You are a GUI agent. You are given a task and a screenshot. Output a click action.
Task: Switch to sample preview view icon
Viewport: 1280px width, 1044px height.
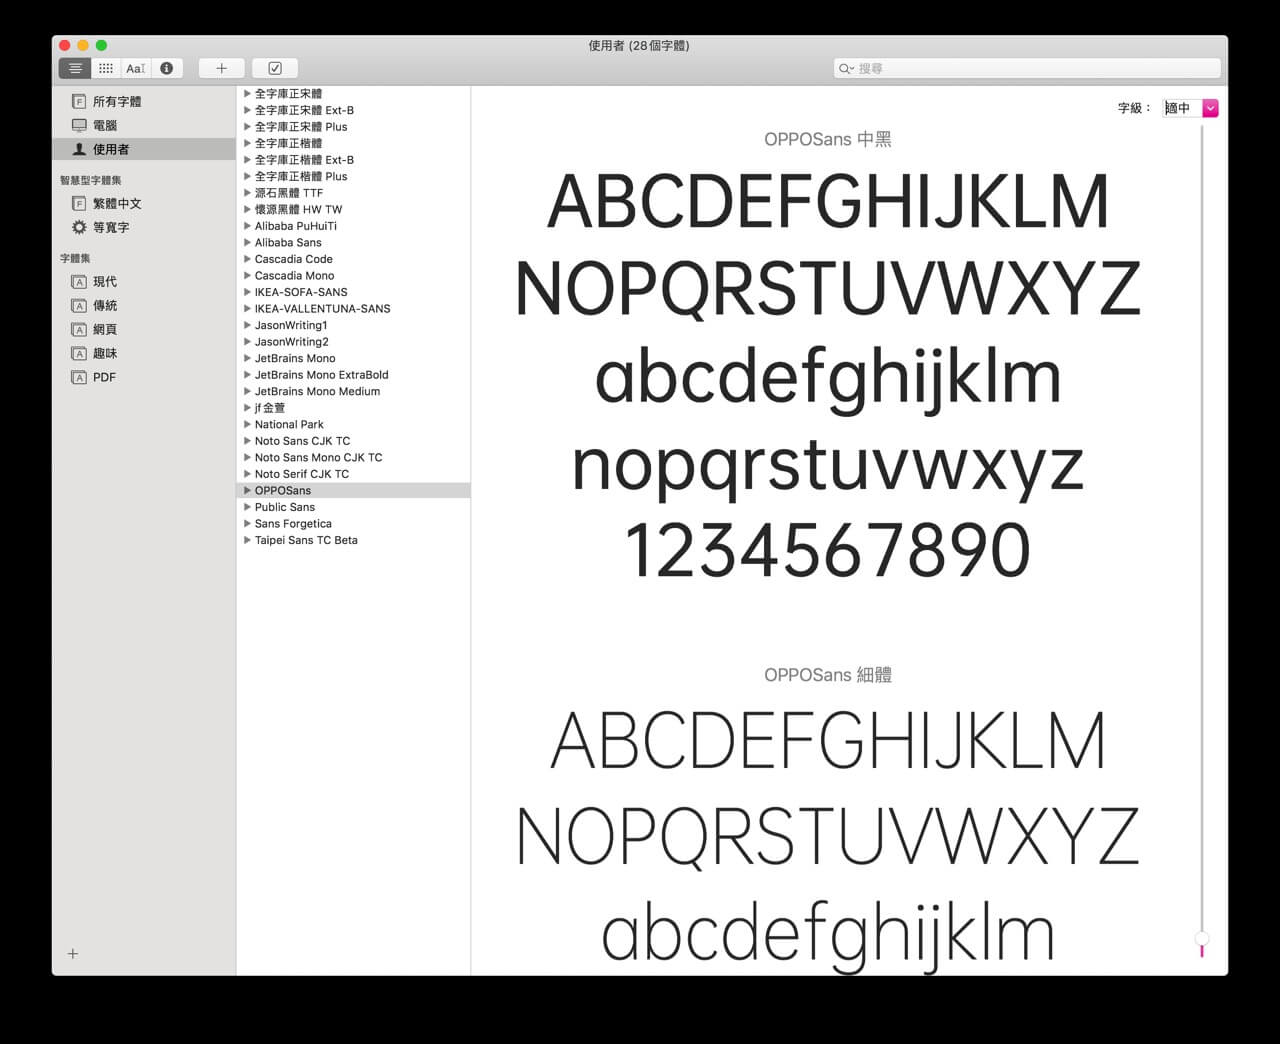(x=75, y=68)
